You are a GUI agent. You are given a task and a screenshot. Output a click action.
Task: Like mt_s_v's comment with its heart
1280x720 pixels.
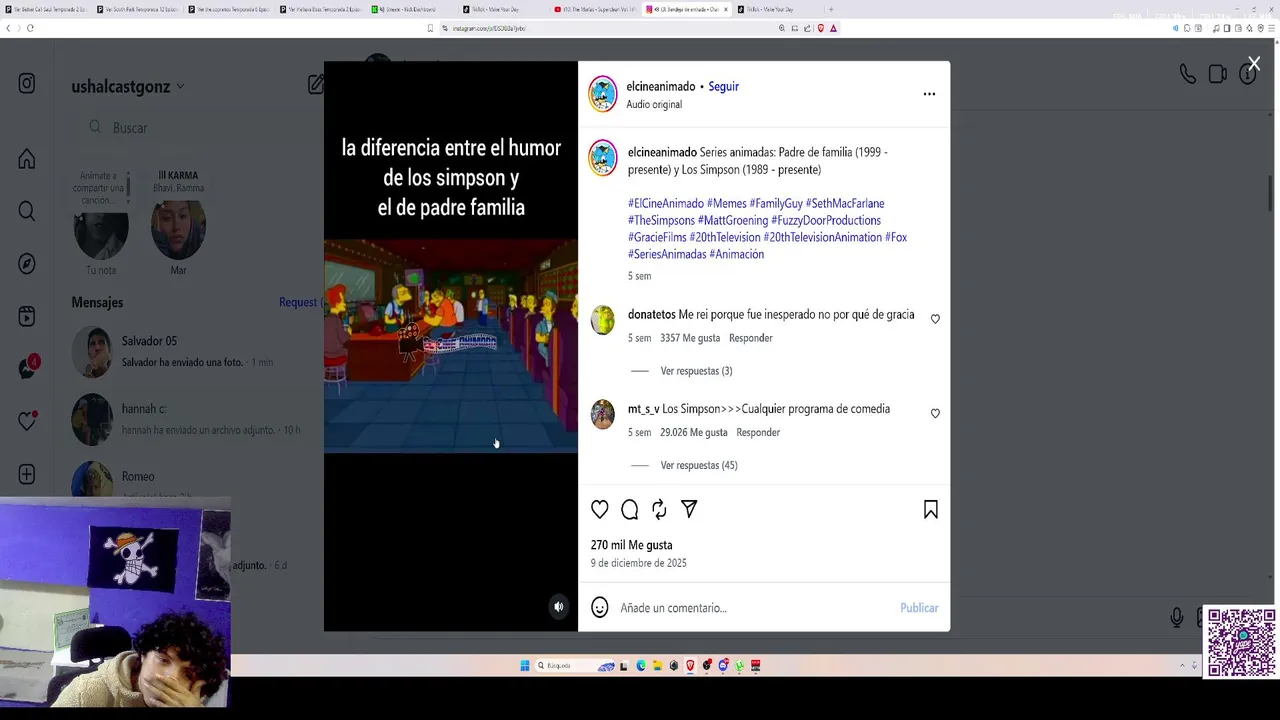(935, 413)
